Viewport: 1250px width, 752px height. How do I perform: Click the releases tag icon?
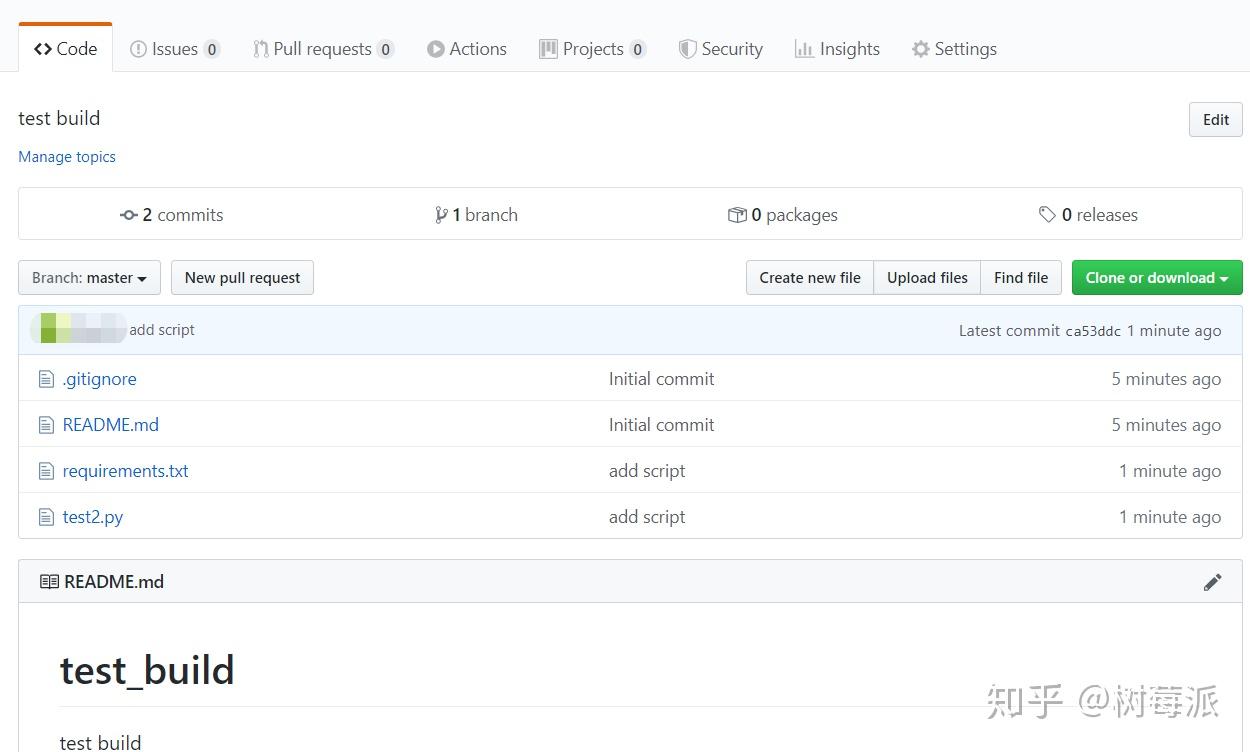1047,214
